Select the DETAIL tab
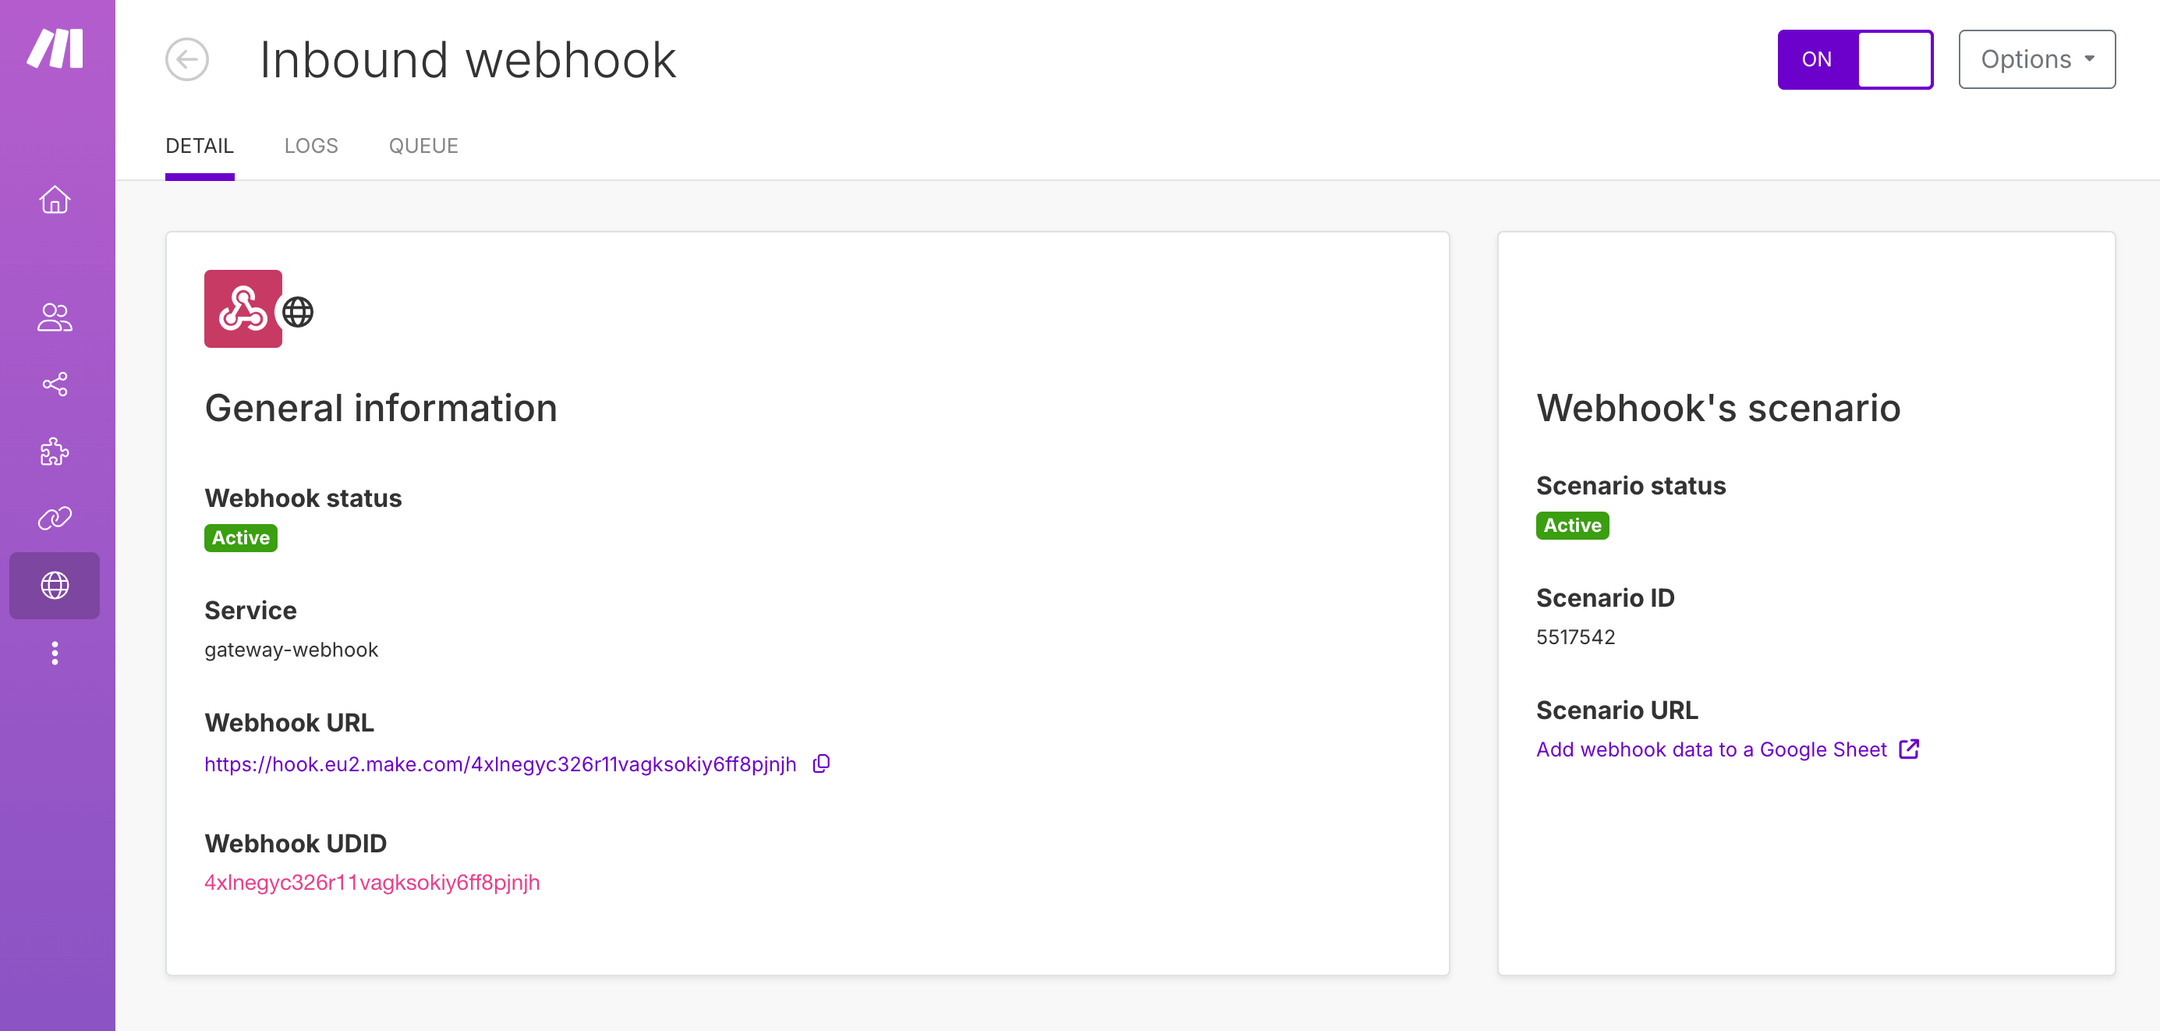 tap(199, 145)
